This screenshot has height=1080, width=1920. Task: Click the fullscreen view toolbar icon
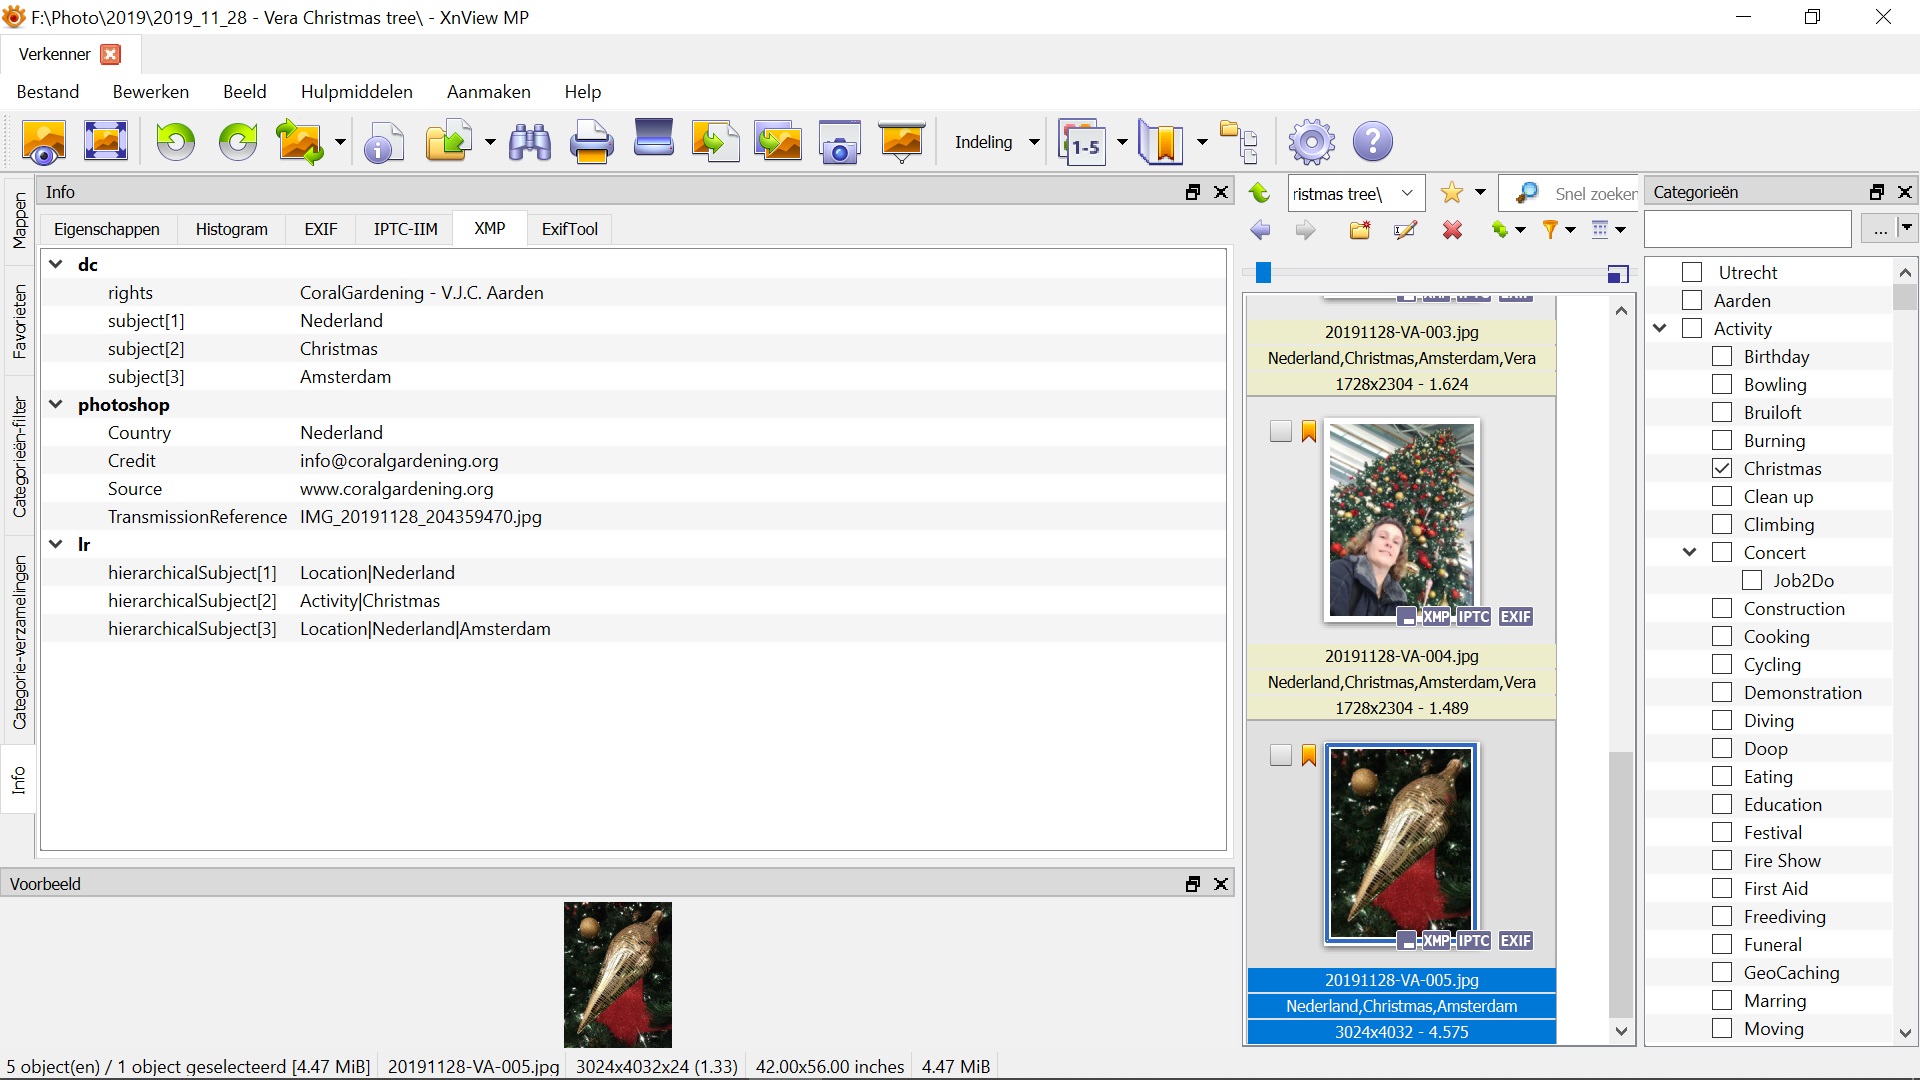tap(105, 142)
